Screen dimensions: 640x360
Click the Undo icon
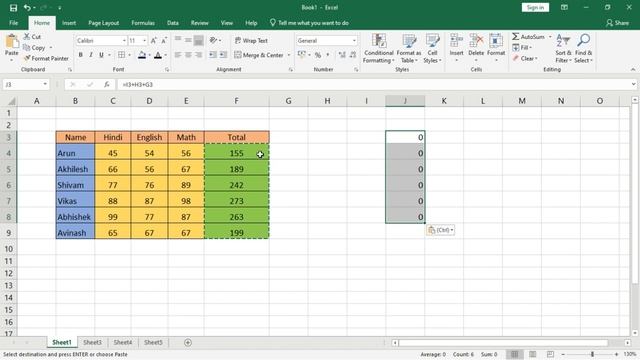27,8
